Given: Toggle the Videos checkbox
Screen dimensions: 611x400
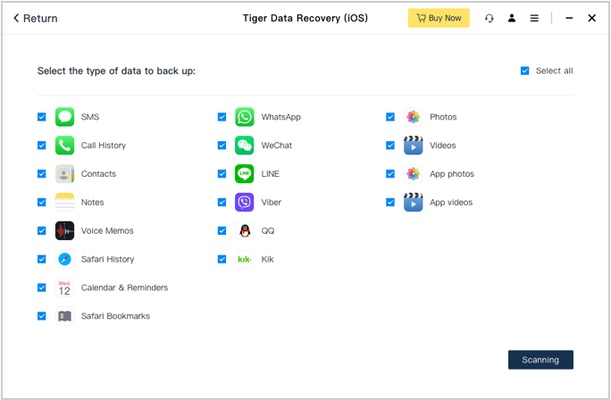Looking at the screenshot, I should (x=390, y=145).
